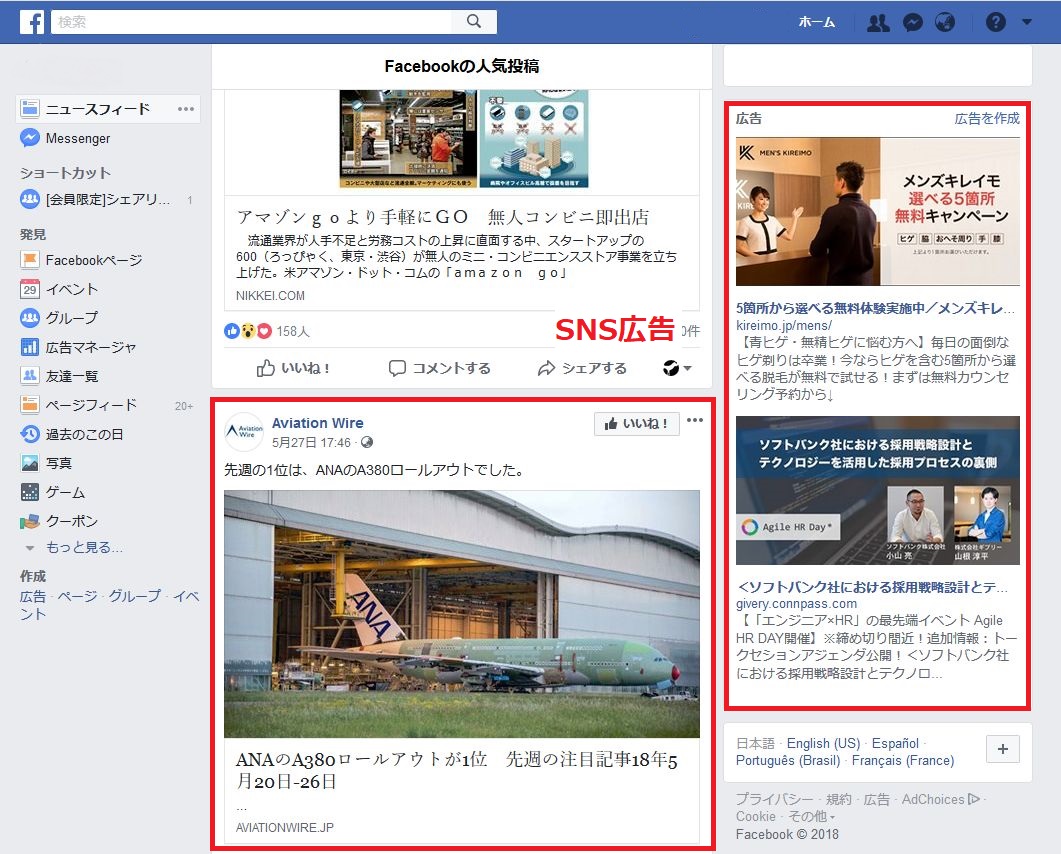Open メンズキレイモ ad banner image
This screenshot has height=854, width=1061.
point(878,212)
